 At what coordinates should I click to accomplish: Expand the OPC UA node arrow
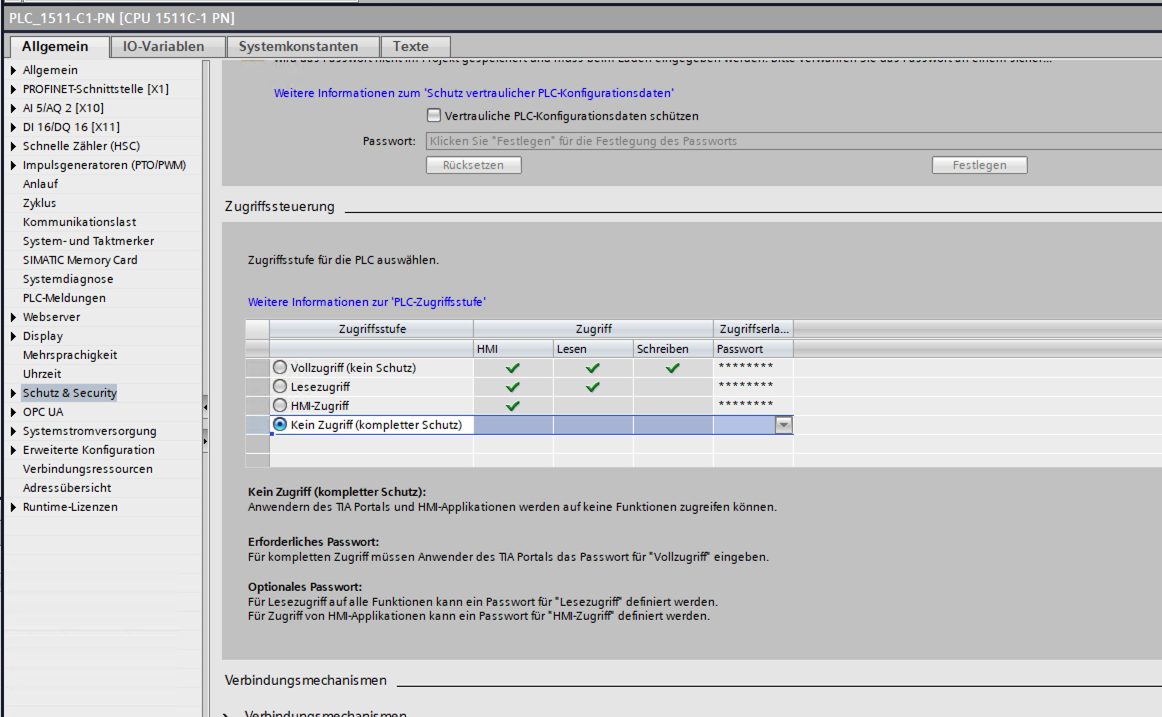point(13,412)
